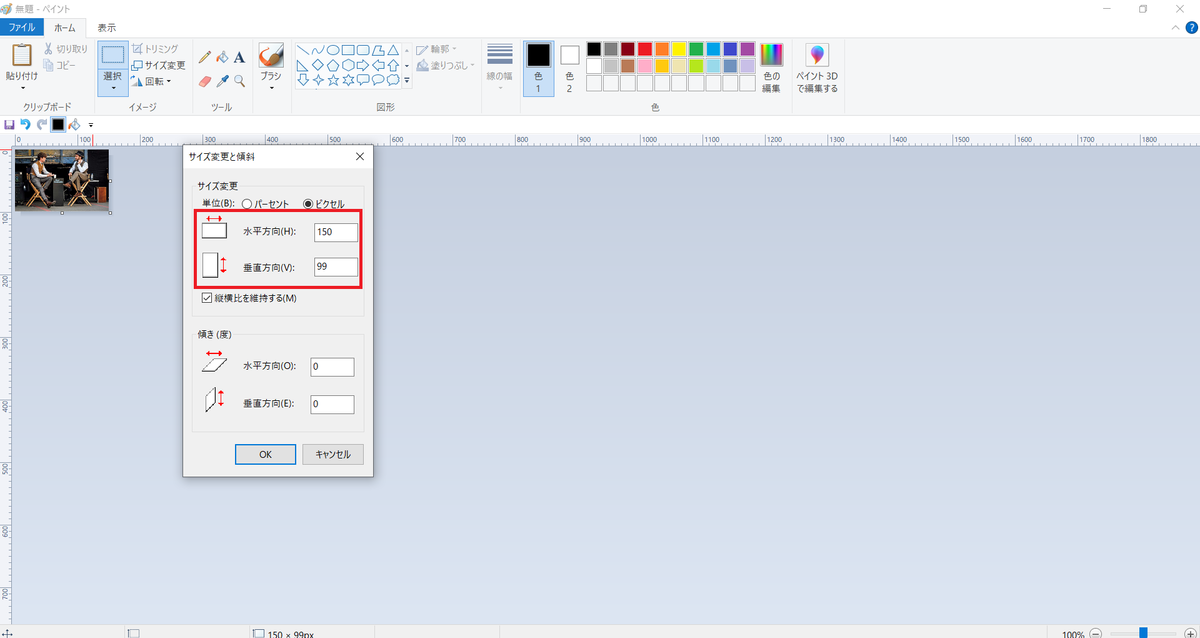Open Customize Quick Access Toolbar dropdown

pos(90,125)
